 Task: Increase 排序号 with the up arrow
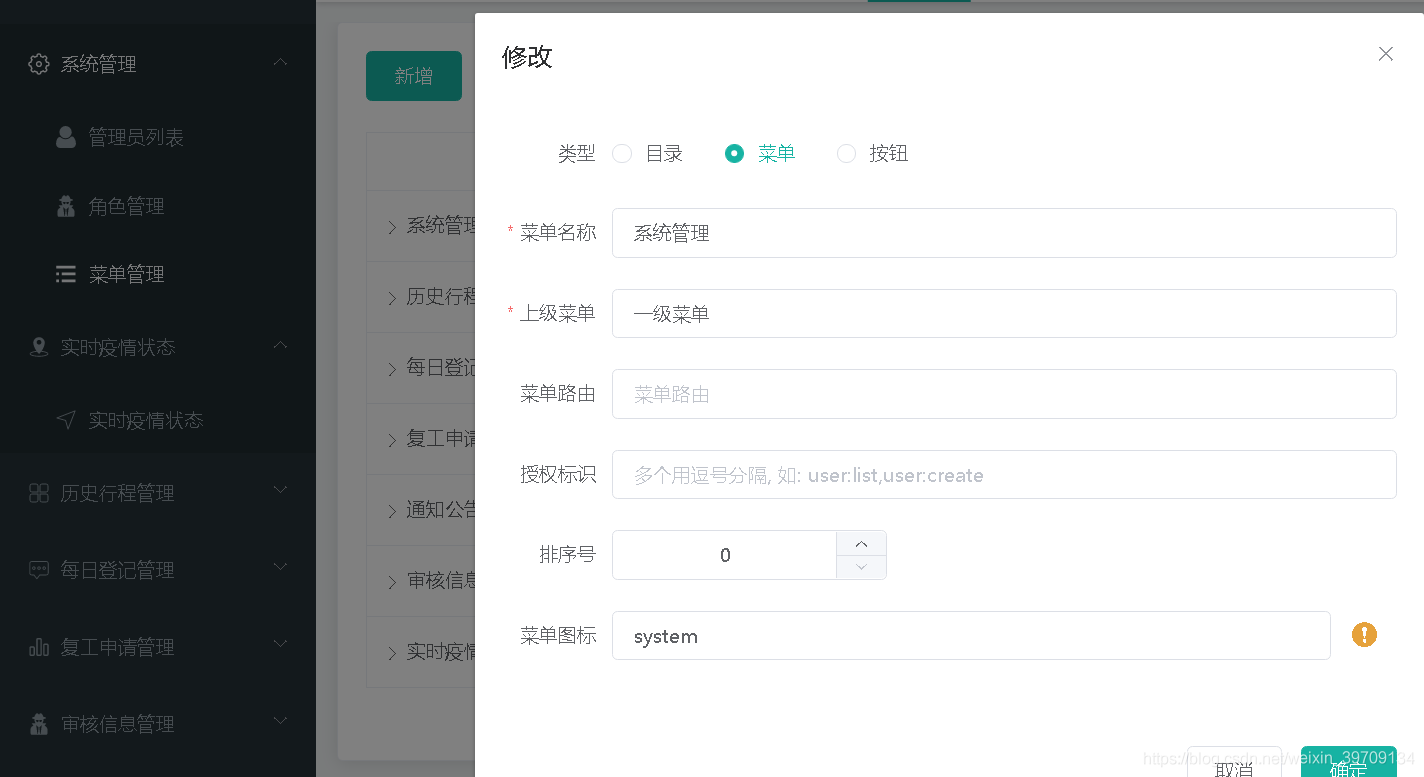coord(861,543)
